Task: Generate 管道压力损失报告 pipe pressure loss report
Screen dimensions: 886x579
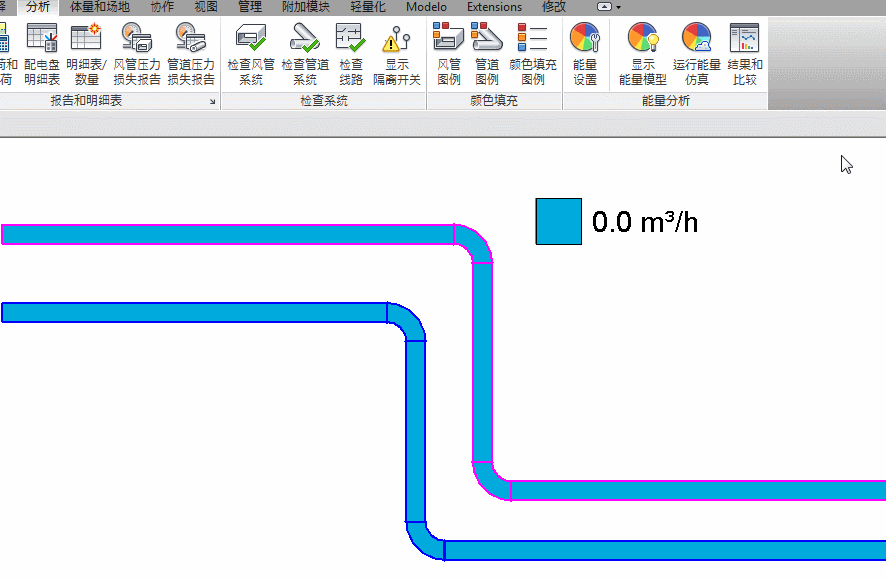Action: tap(191, 54)
